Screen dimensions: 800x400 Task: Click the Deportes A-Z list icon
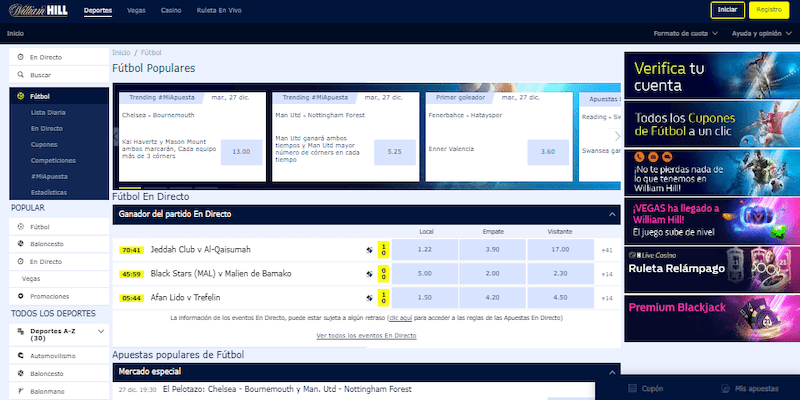point(20,331)
